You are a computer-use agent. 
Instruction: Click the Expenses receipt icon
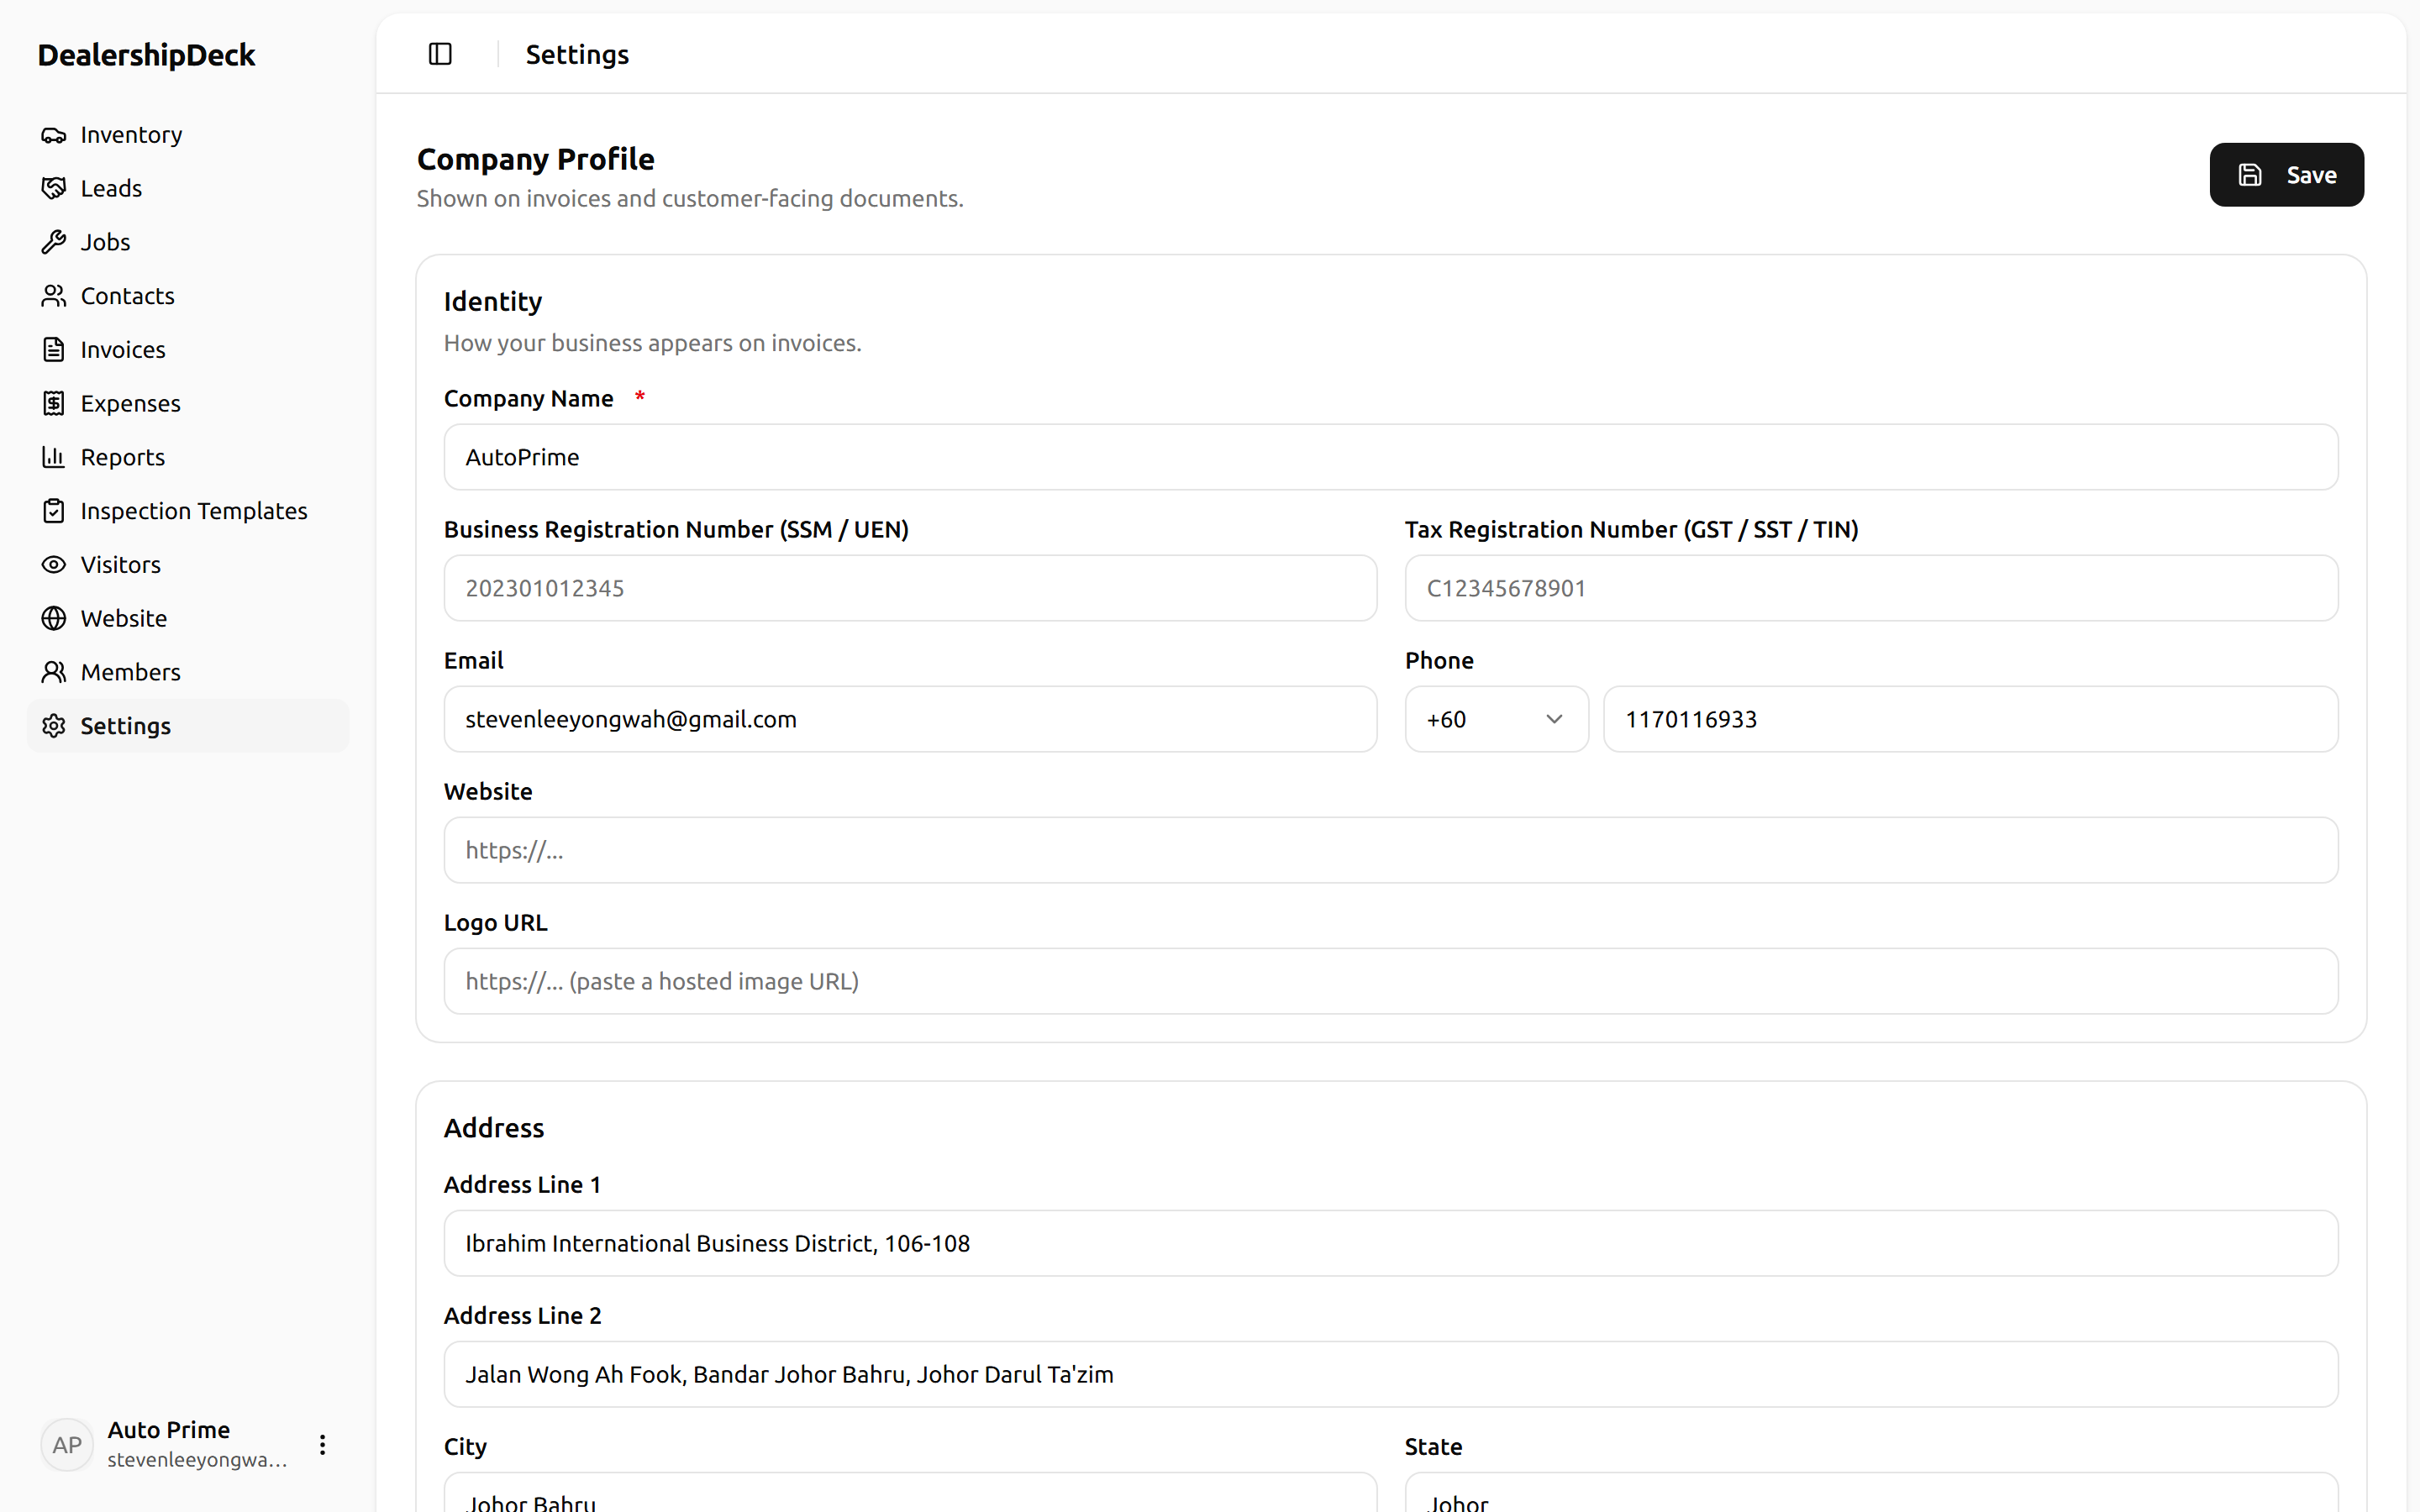pos(54,403)
